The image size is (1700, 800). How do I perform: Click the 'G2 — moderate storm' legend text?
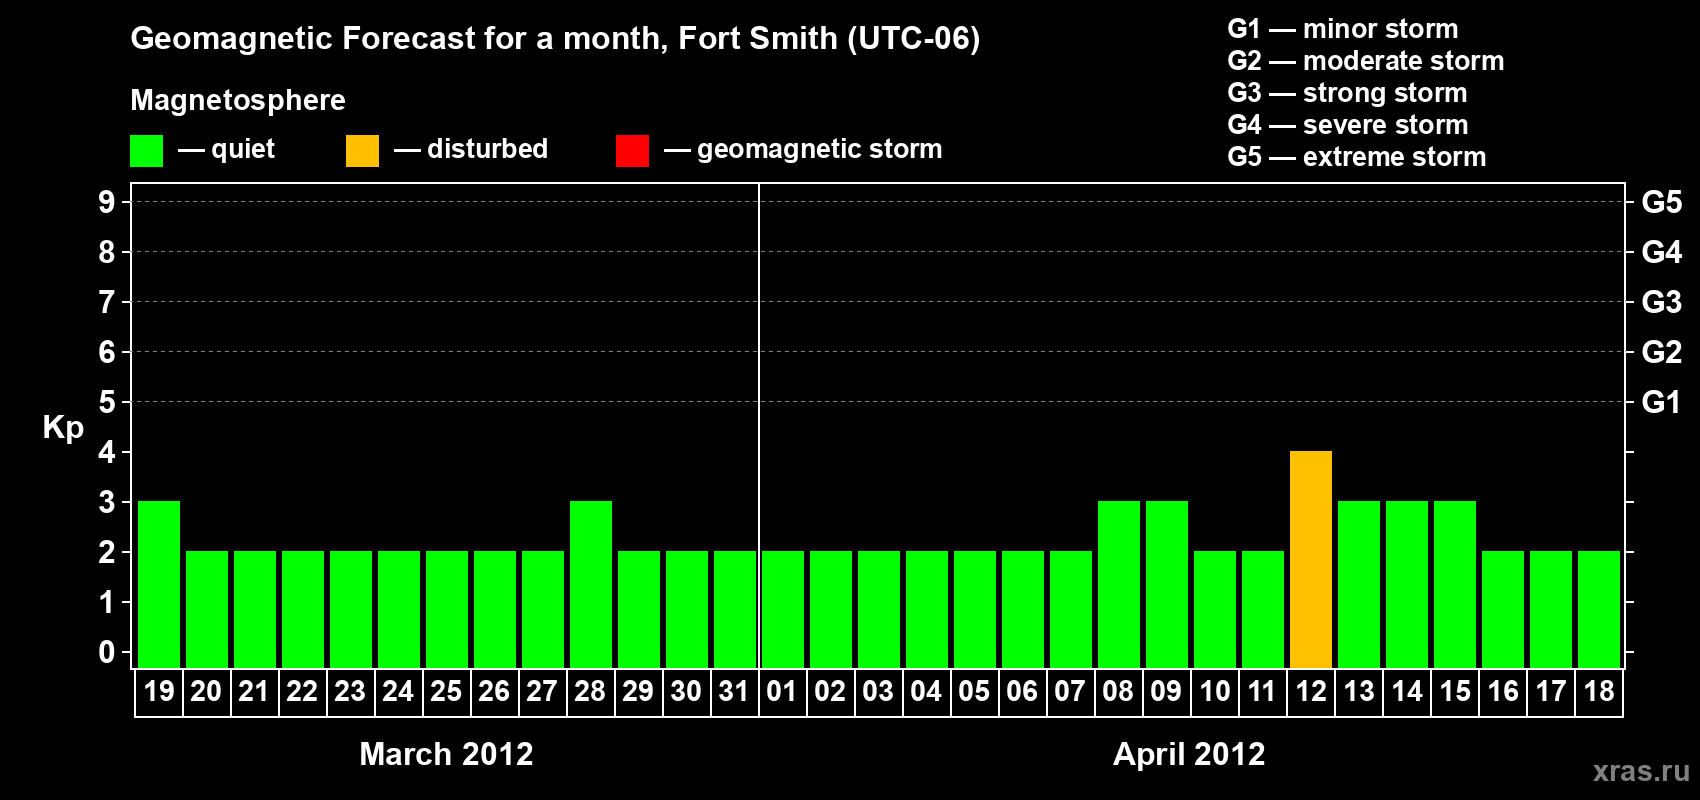coord(1366,61)
